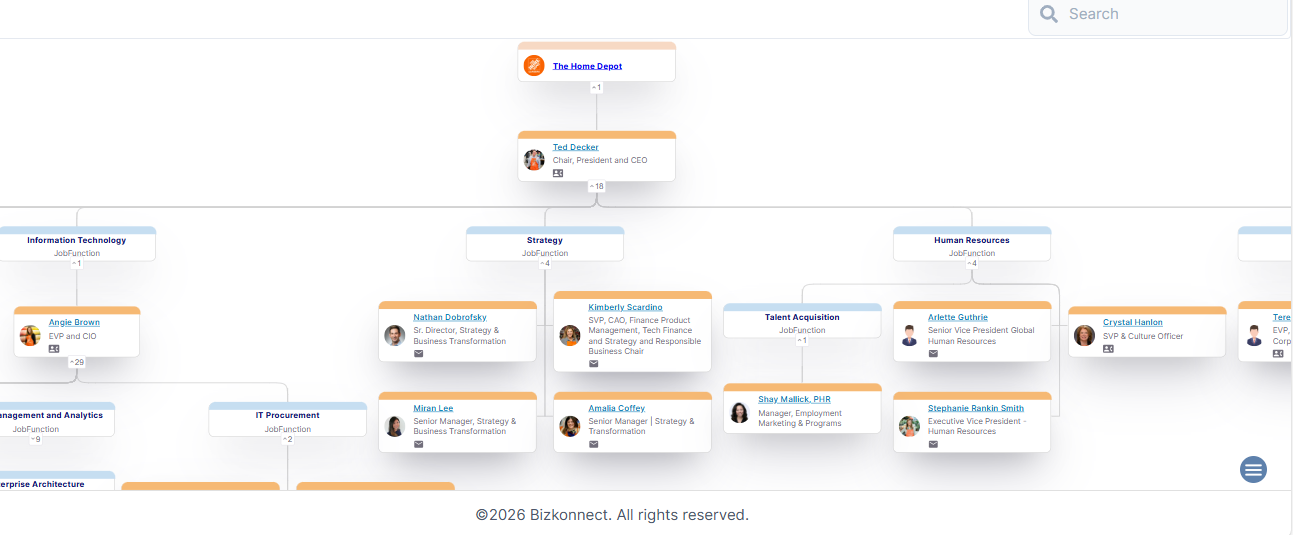Click Ted Decker's profile photo
The image size is (1293, 535).
tap(534, 160)
